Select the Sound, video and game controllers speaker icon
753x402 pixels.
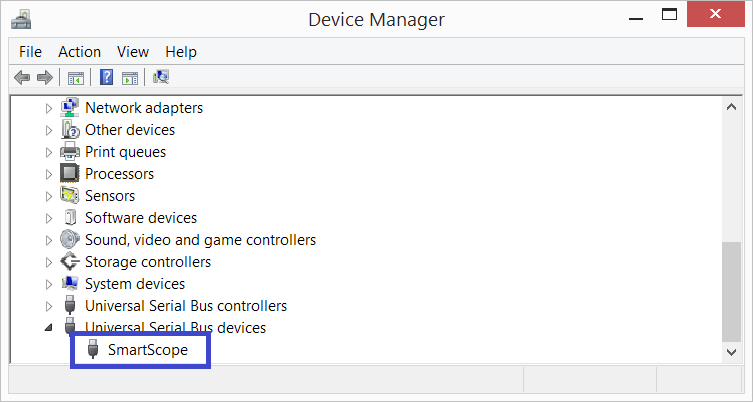point(70,240)
